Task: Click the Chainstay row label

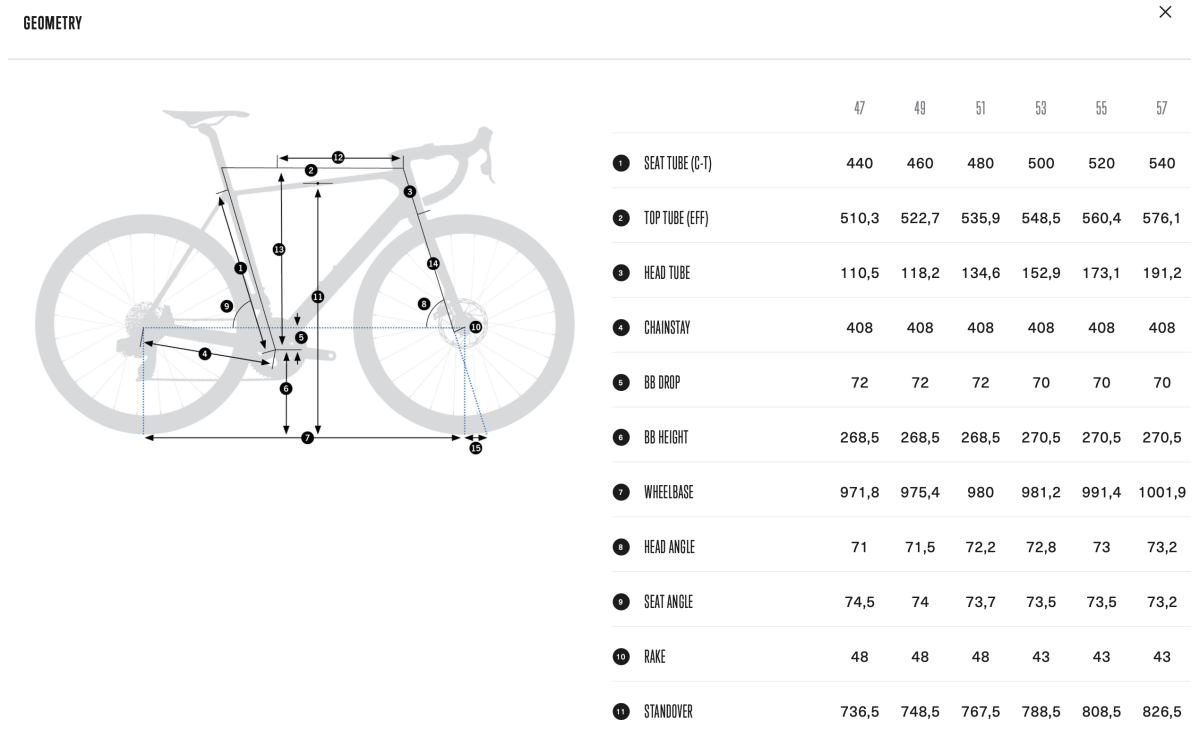Action: click(x=667, y=328)
